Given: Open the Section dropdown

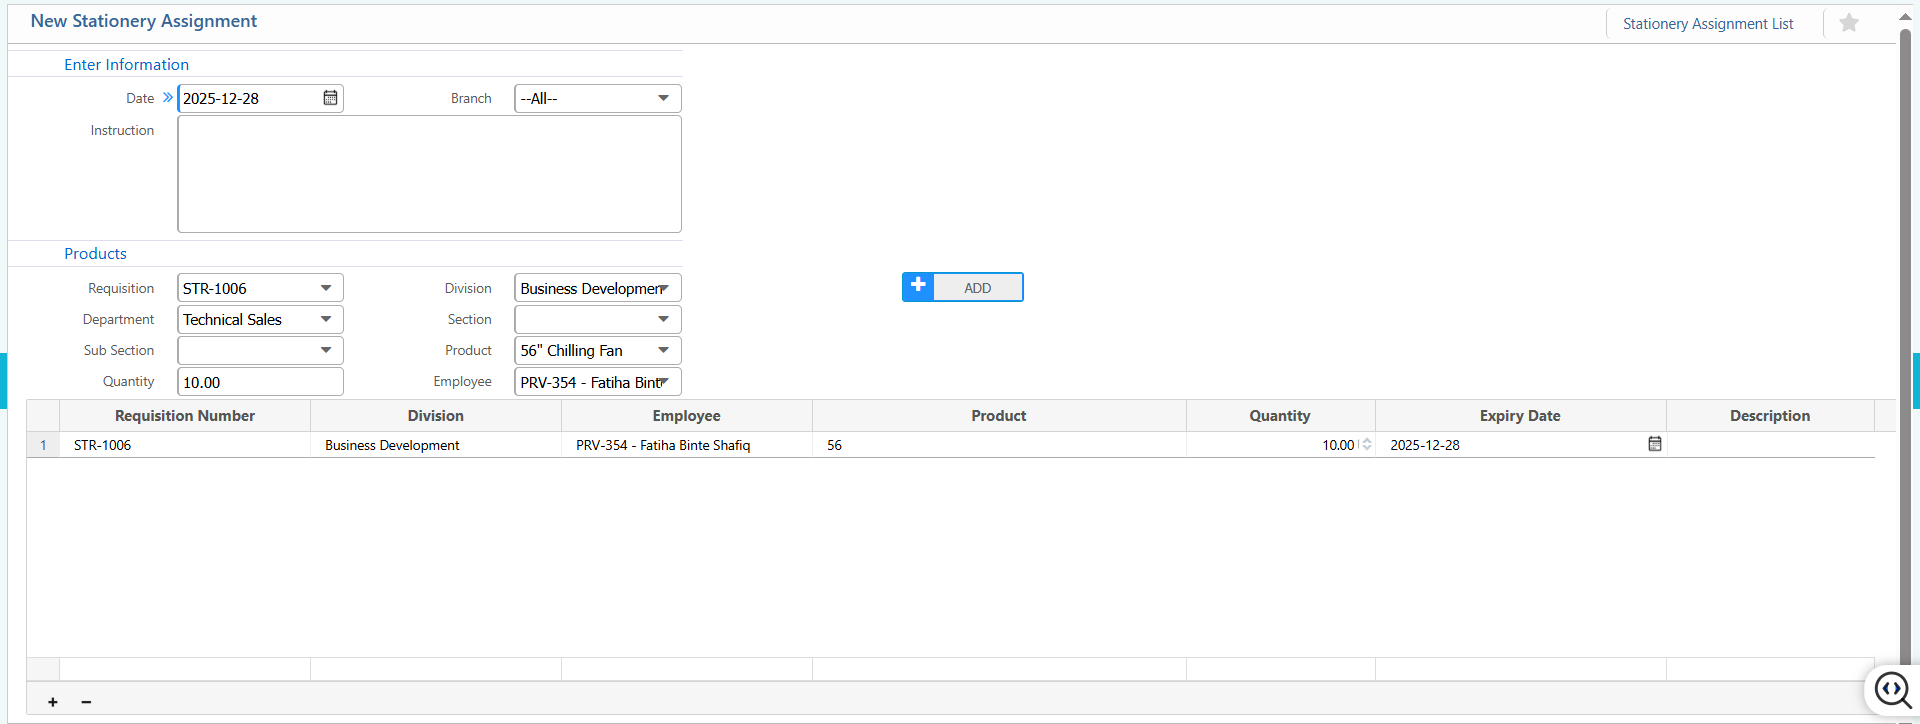Looking at the screenshot, I should [x=663, y=319].
